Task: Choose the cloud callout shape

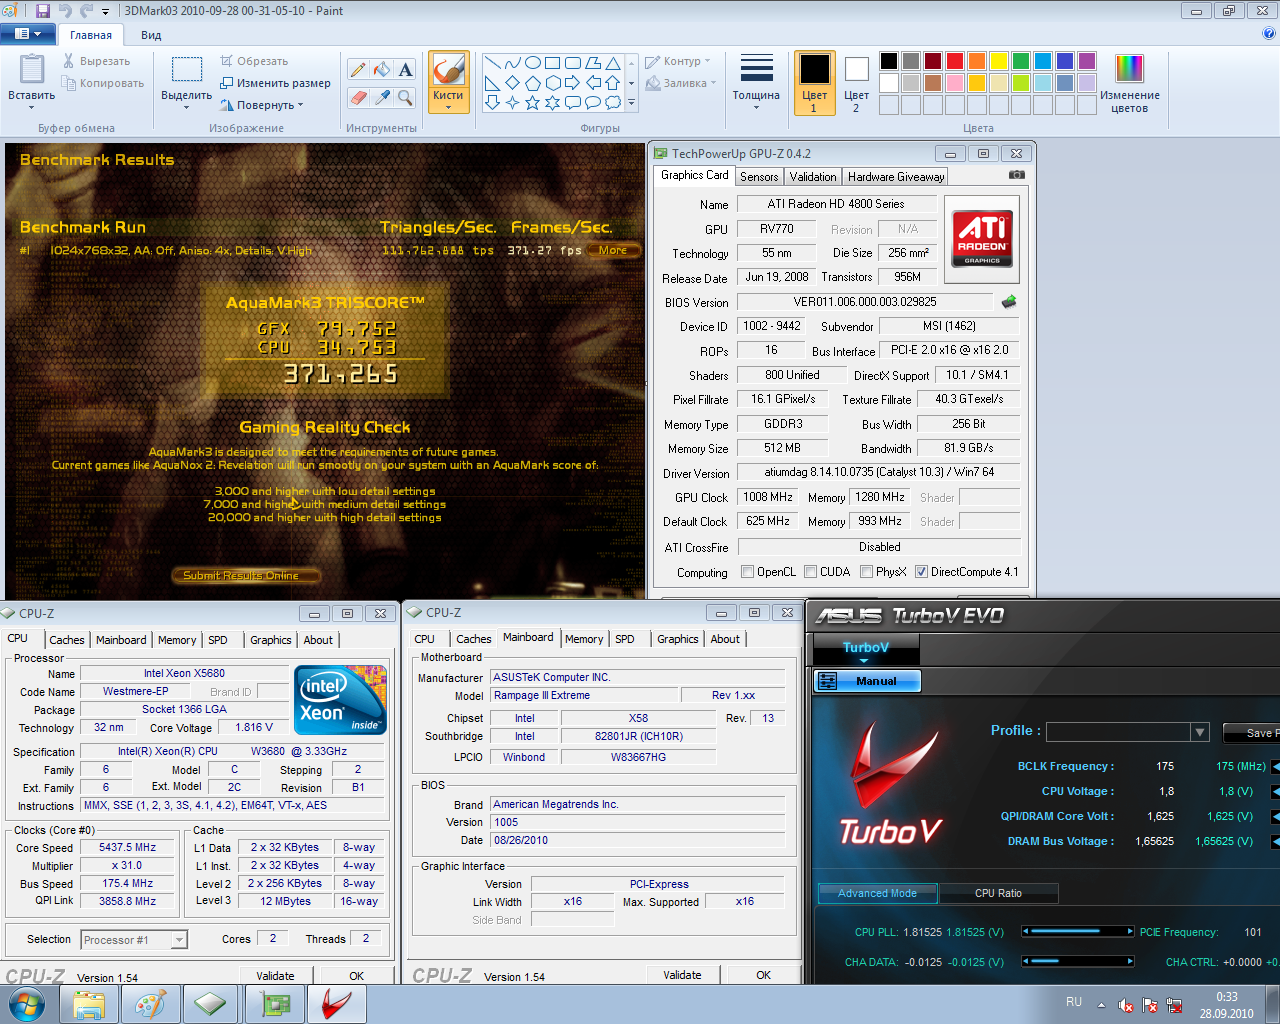Action: coord(613,102)
